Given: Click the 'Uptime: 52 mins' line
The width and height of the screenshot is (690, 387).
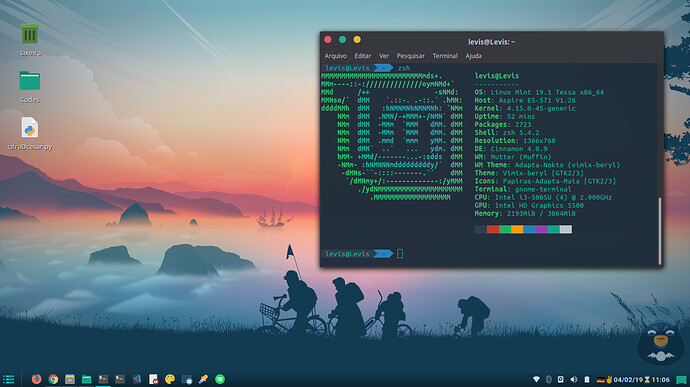Looking at the screenshot, I should 505,117.
